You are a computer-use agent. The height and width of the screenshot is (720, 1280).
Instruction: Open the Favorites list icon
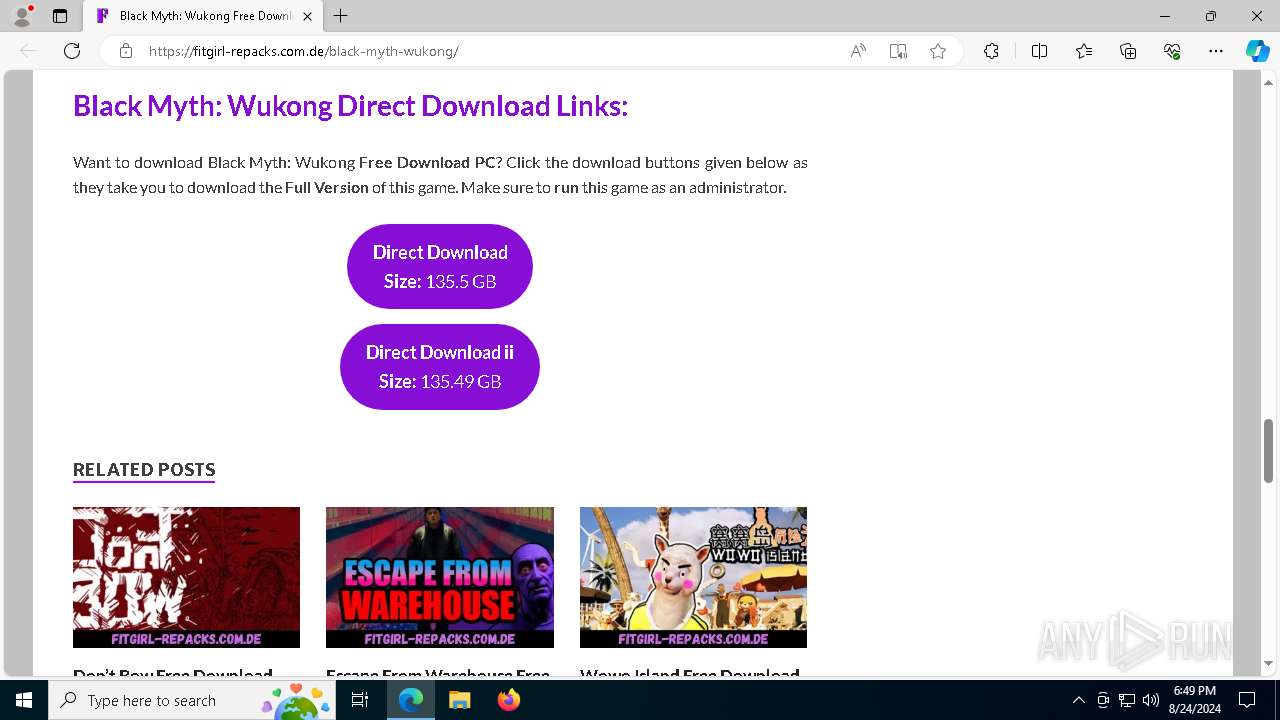click(x=1084, y=51)
